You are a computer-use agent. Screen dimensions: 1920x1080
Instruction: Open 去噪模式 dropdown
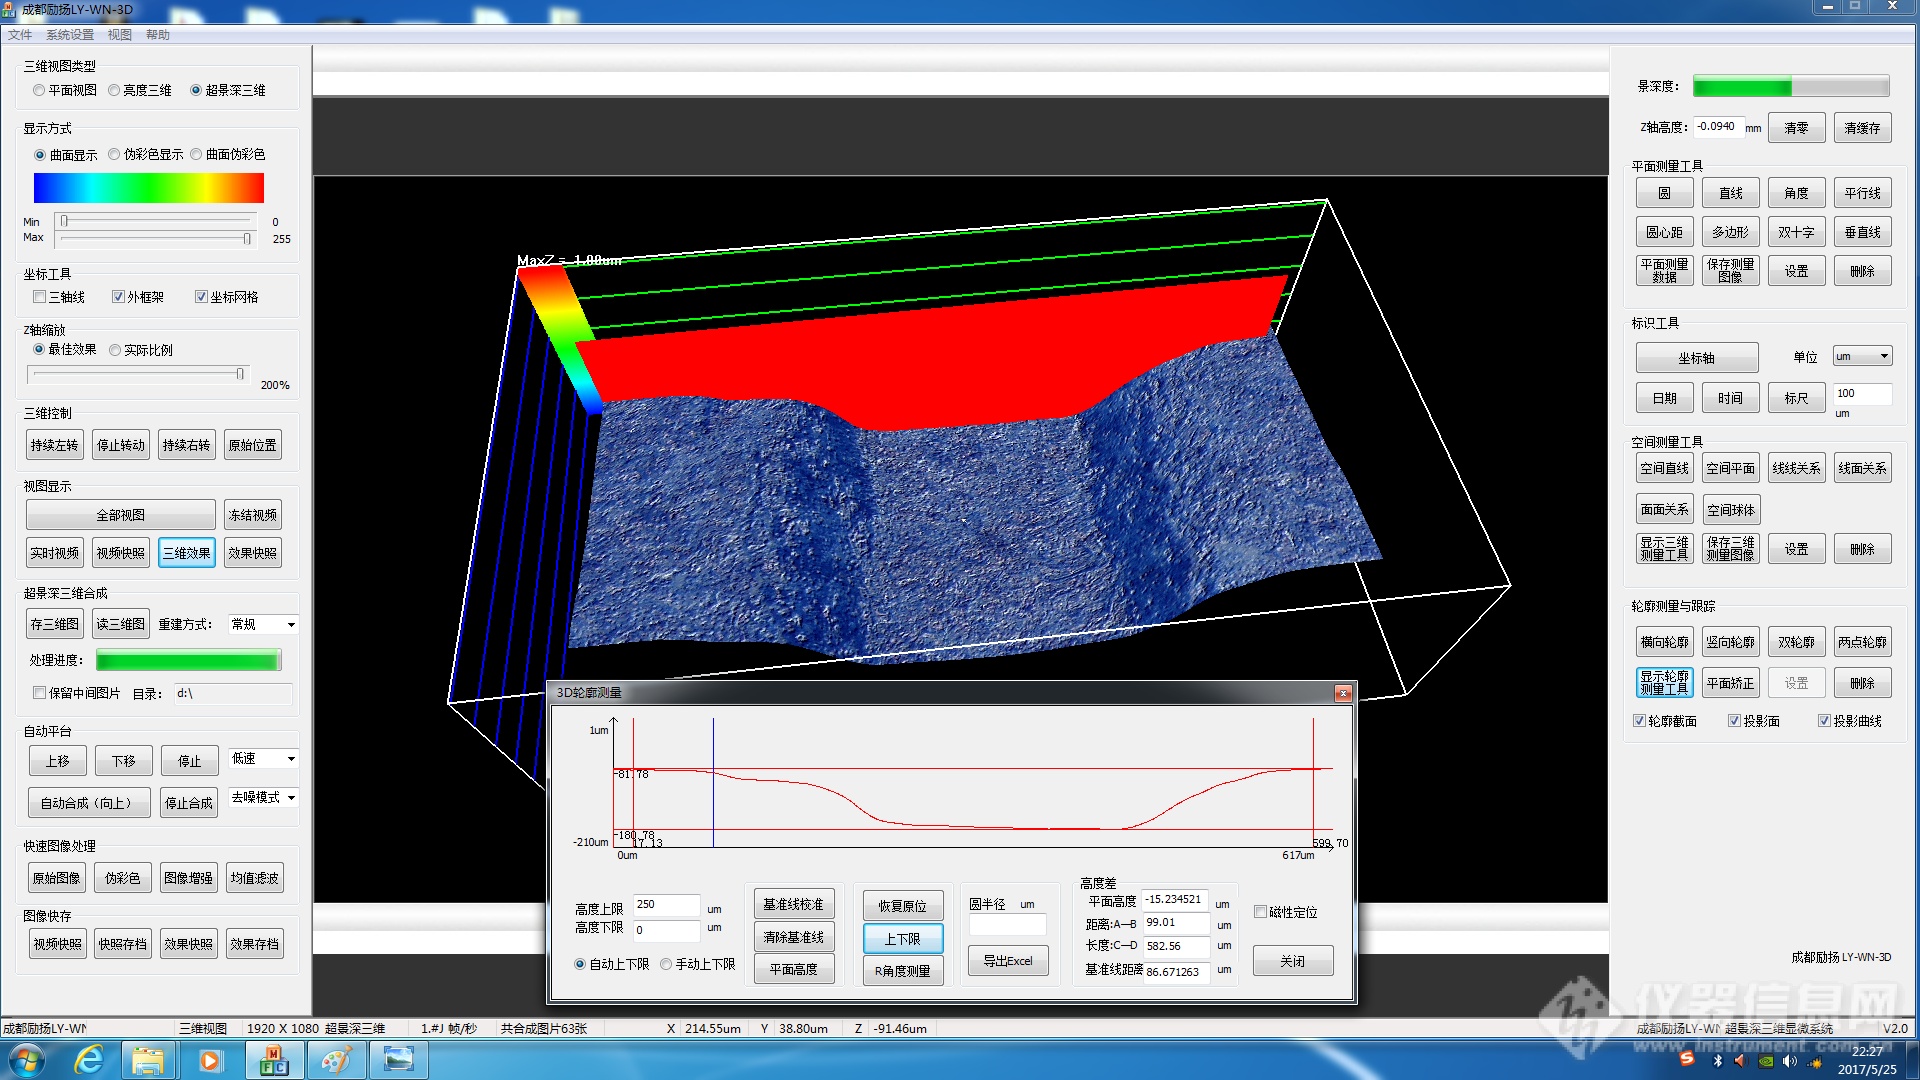263,797
